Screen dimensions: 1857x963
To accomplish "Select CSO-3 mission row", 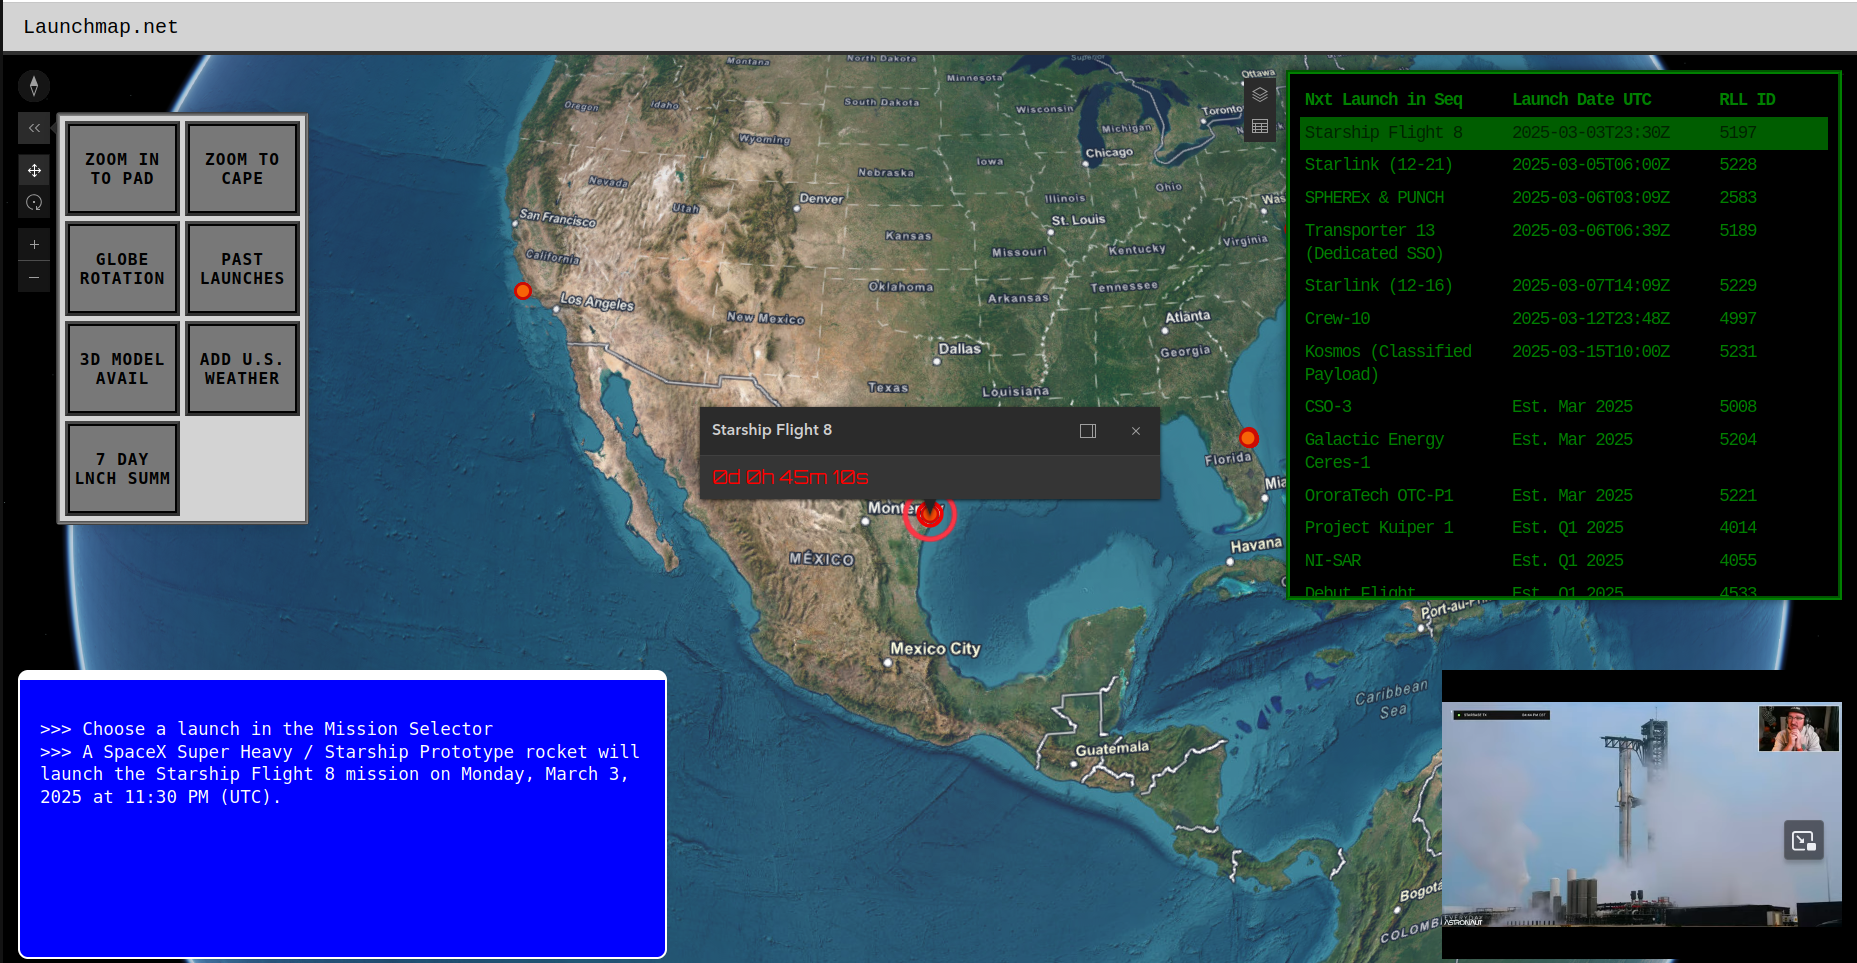I will [1563, 407].
